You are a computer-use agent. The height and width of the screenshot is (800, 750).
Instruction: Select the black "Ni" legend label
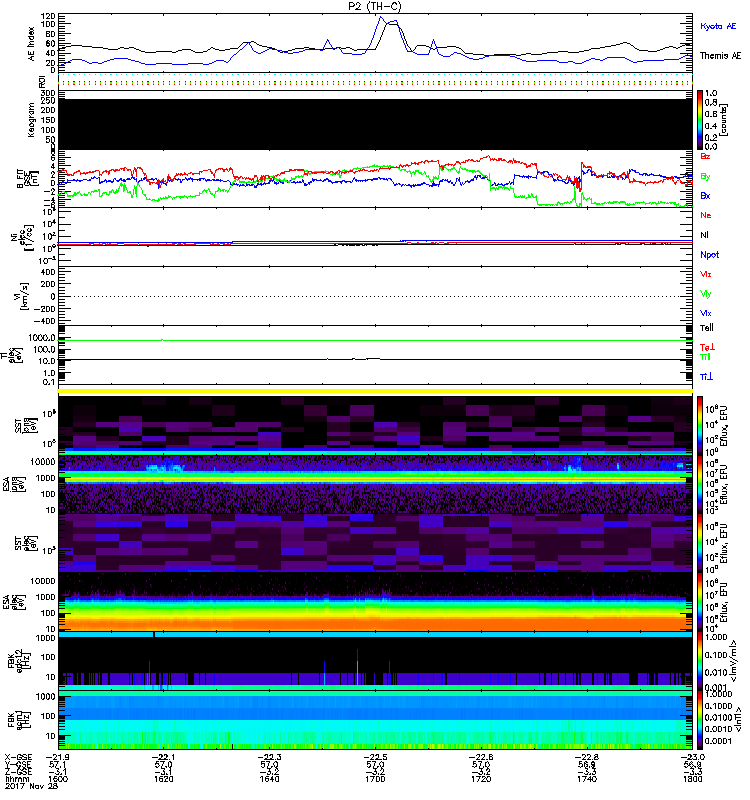click(705, 235)
